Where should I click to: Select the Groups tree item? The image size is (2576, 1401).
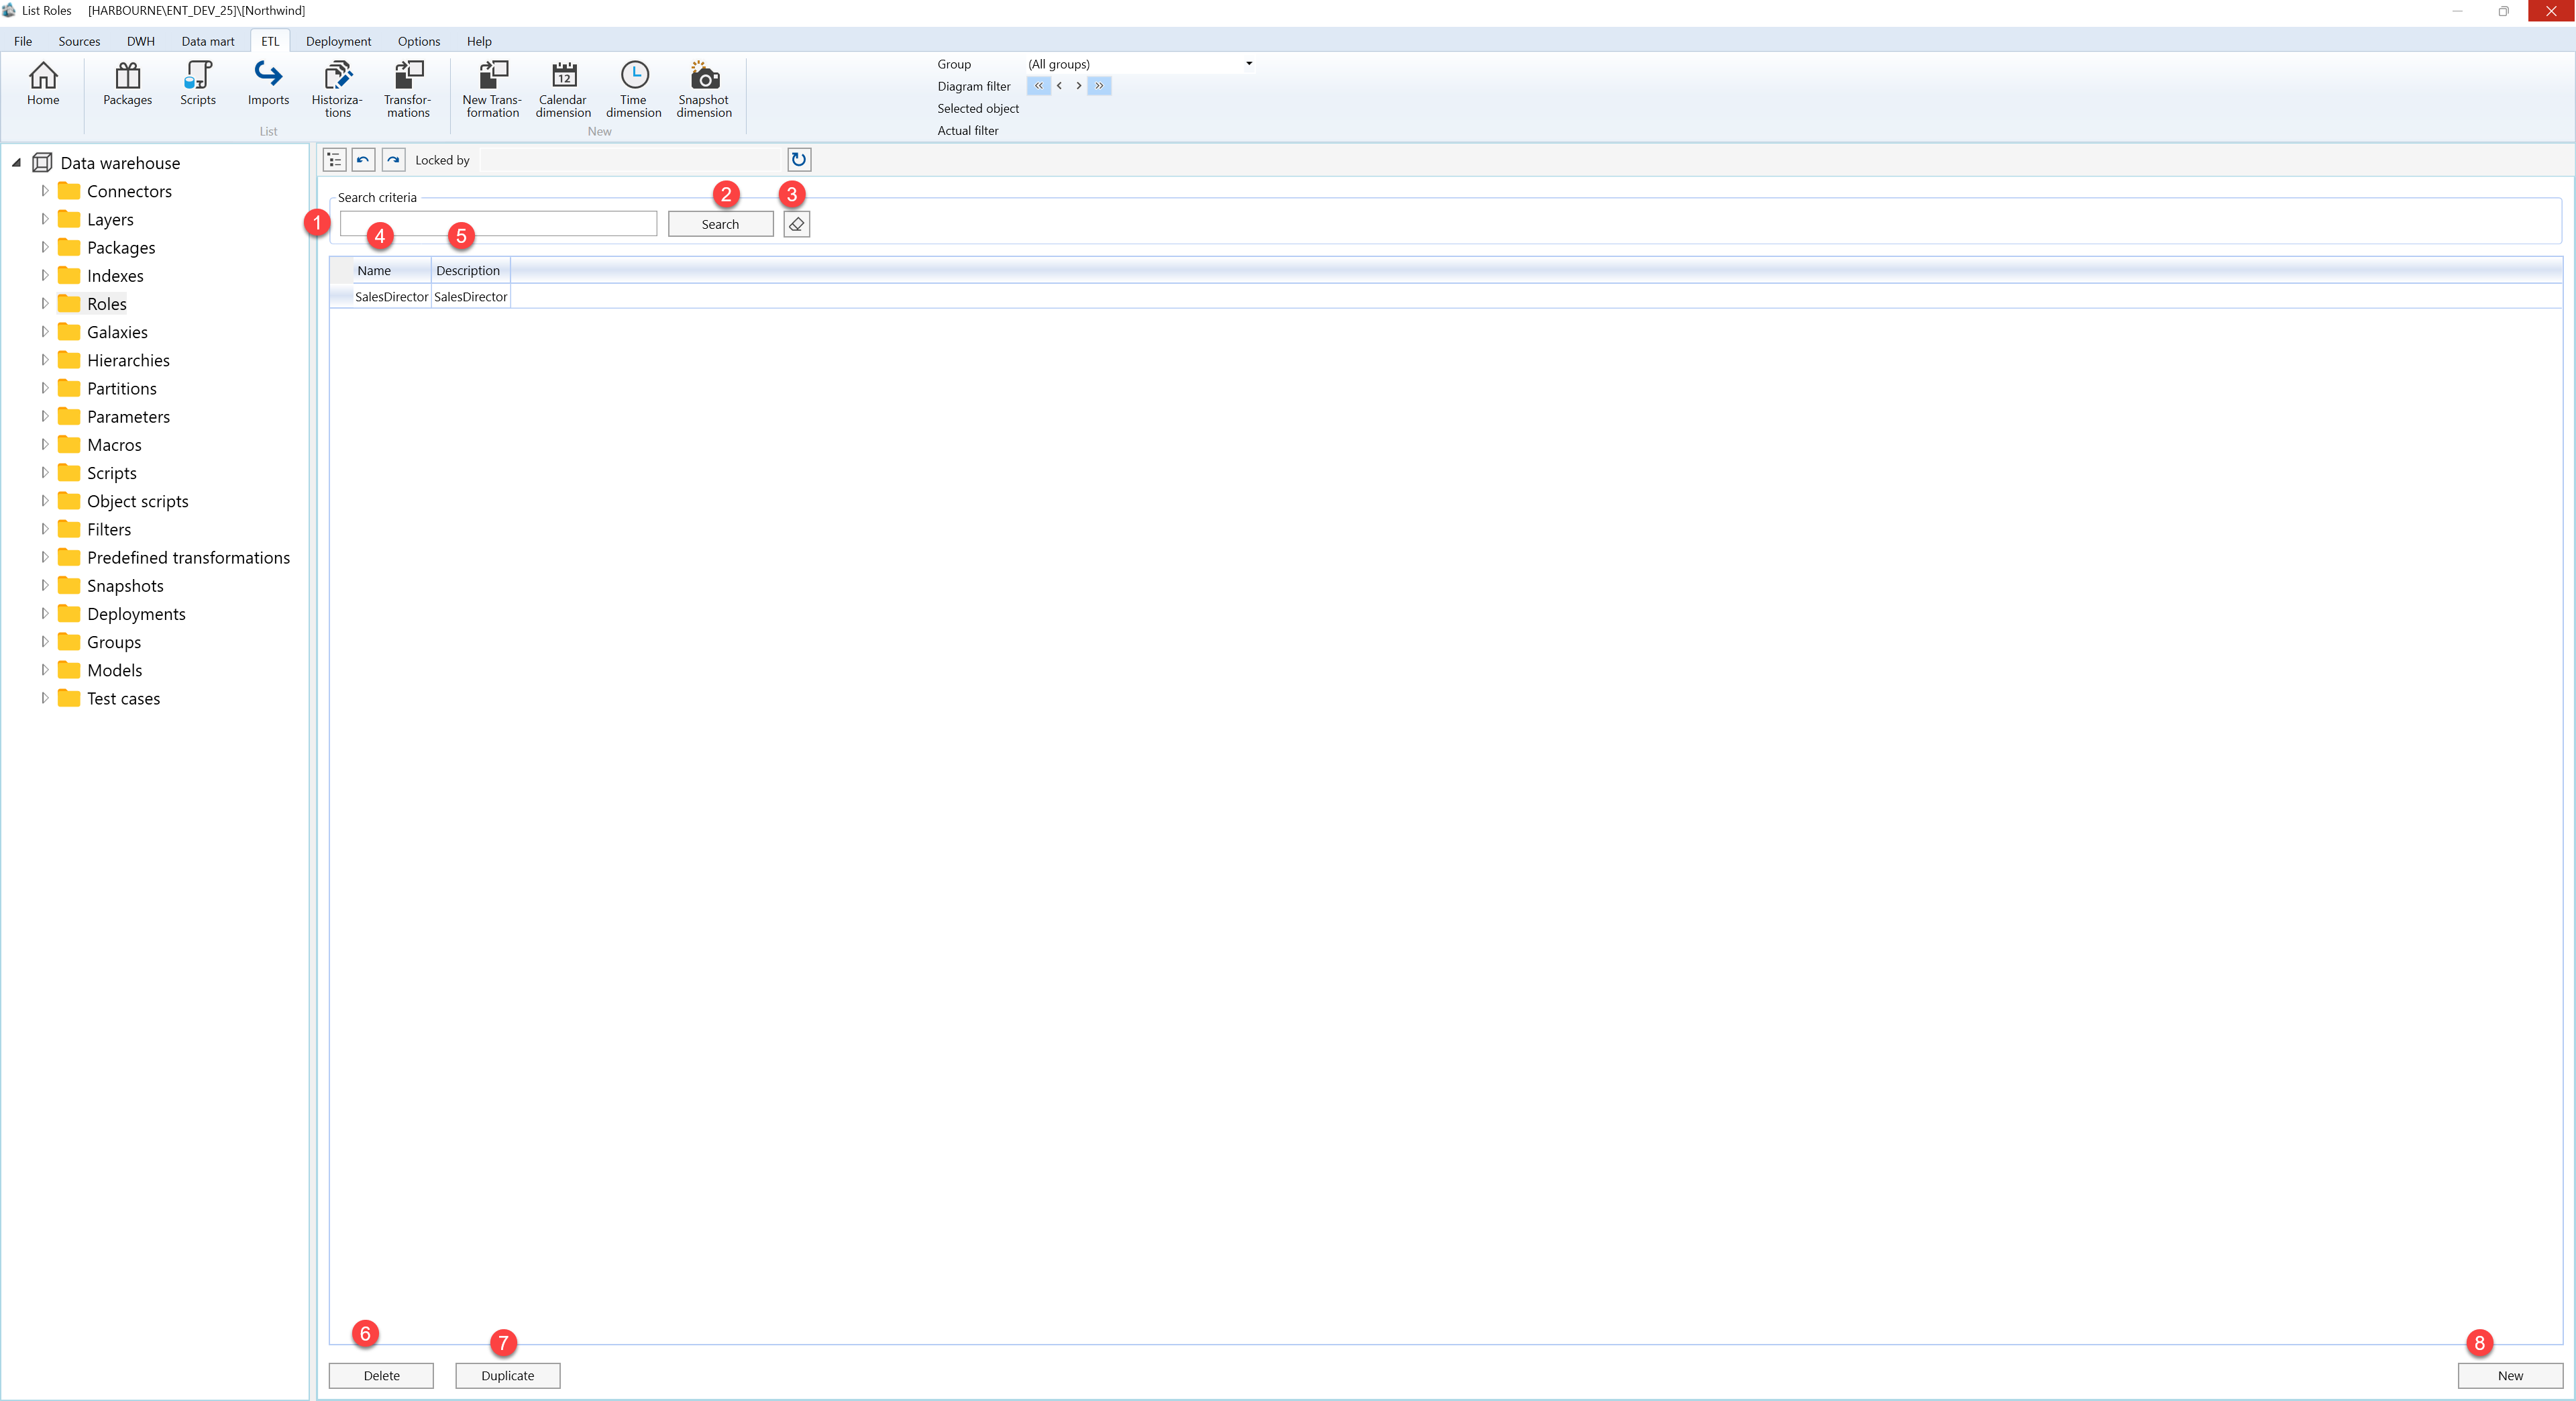(x=114, y=642)
